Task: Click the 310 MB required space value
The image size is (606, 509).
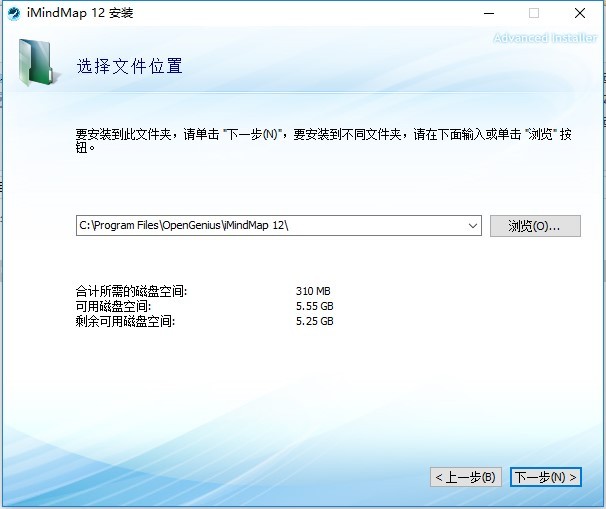Action: tap(314, 292)
